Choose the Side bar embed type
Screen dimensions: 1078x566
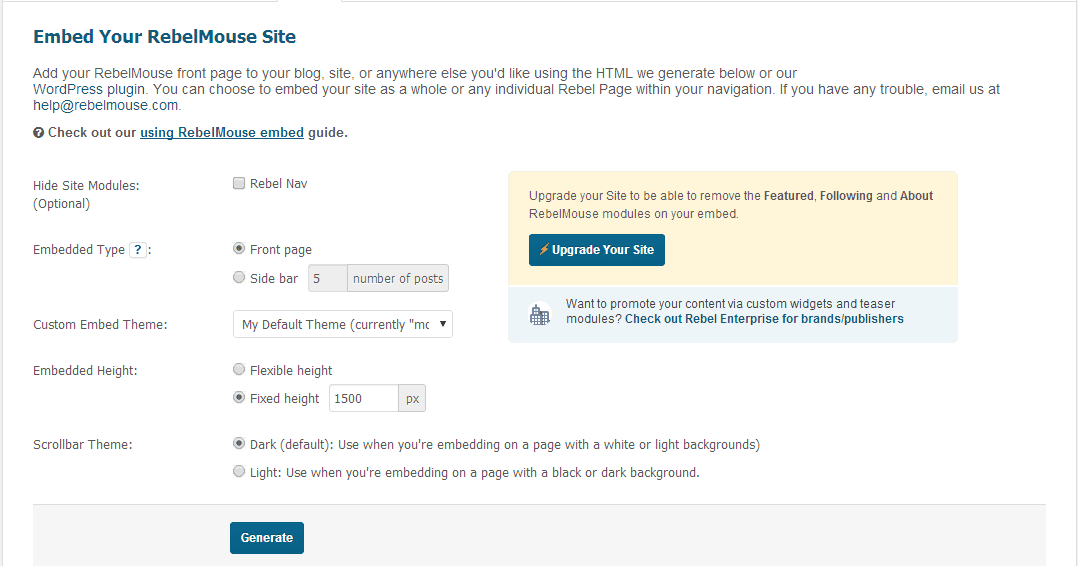coord(239,277)
